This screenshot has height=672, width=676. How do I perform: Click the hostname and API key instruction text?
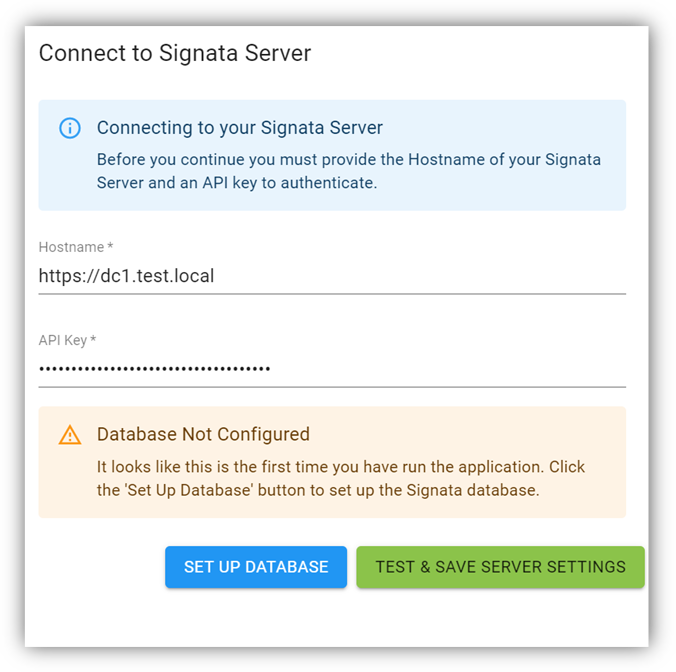tap(348, 171)
